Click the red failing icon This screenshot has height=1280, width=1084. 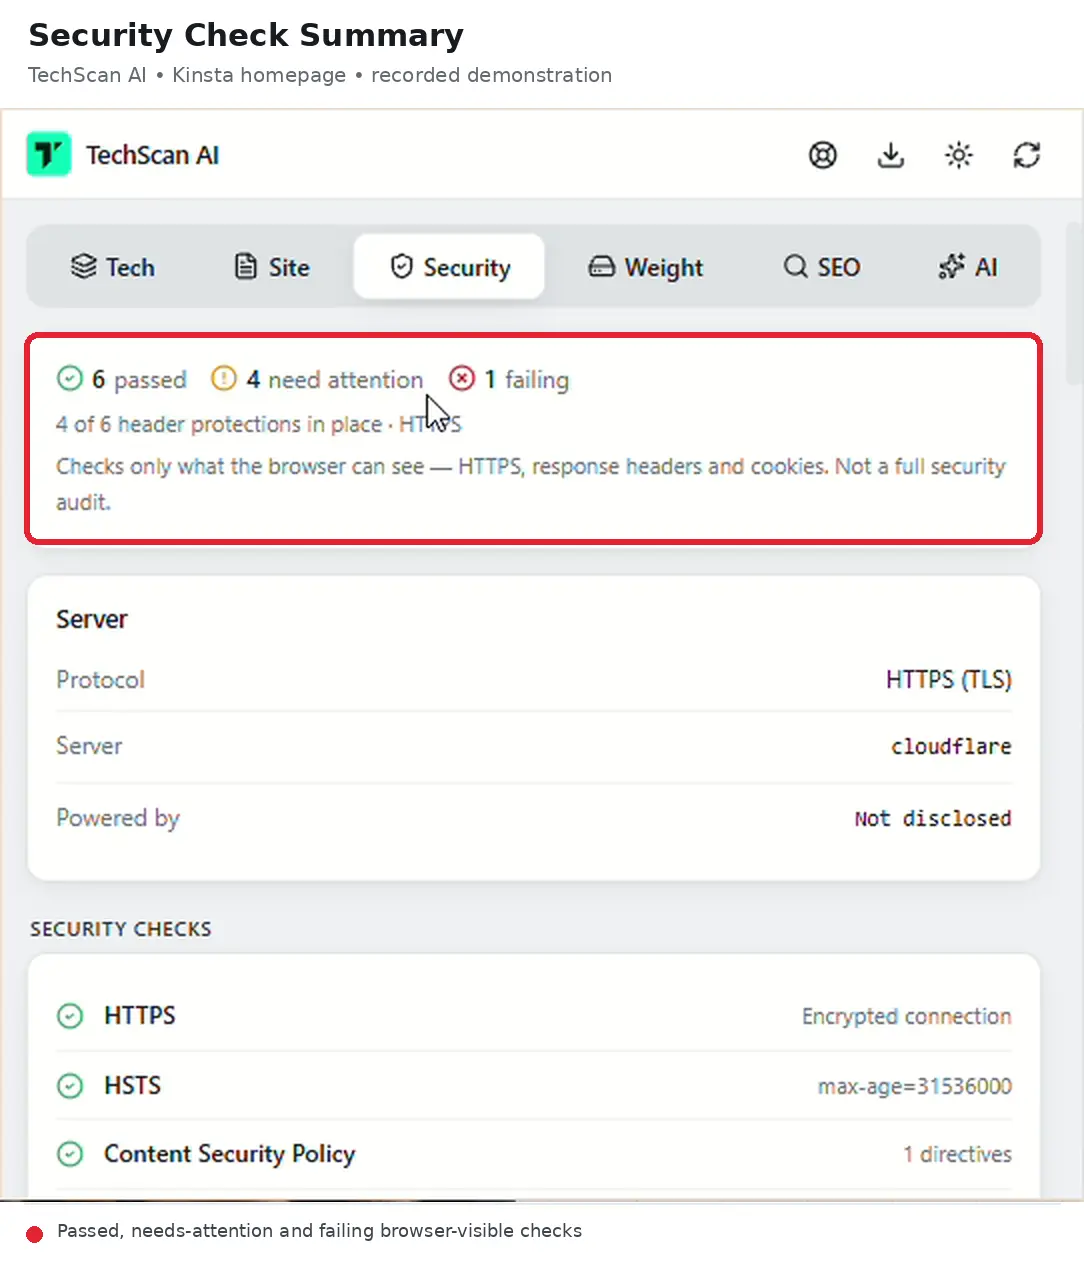[x=462, y=379]
